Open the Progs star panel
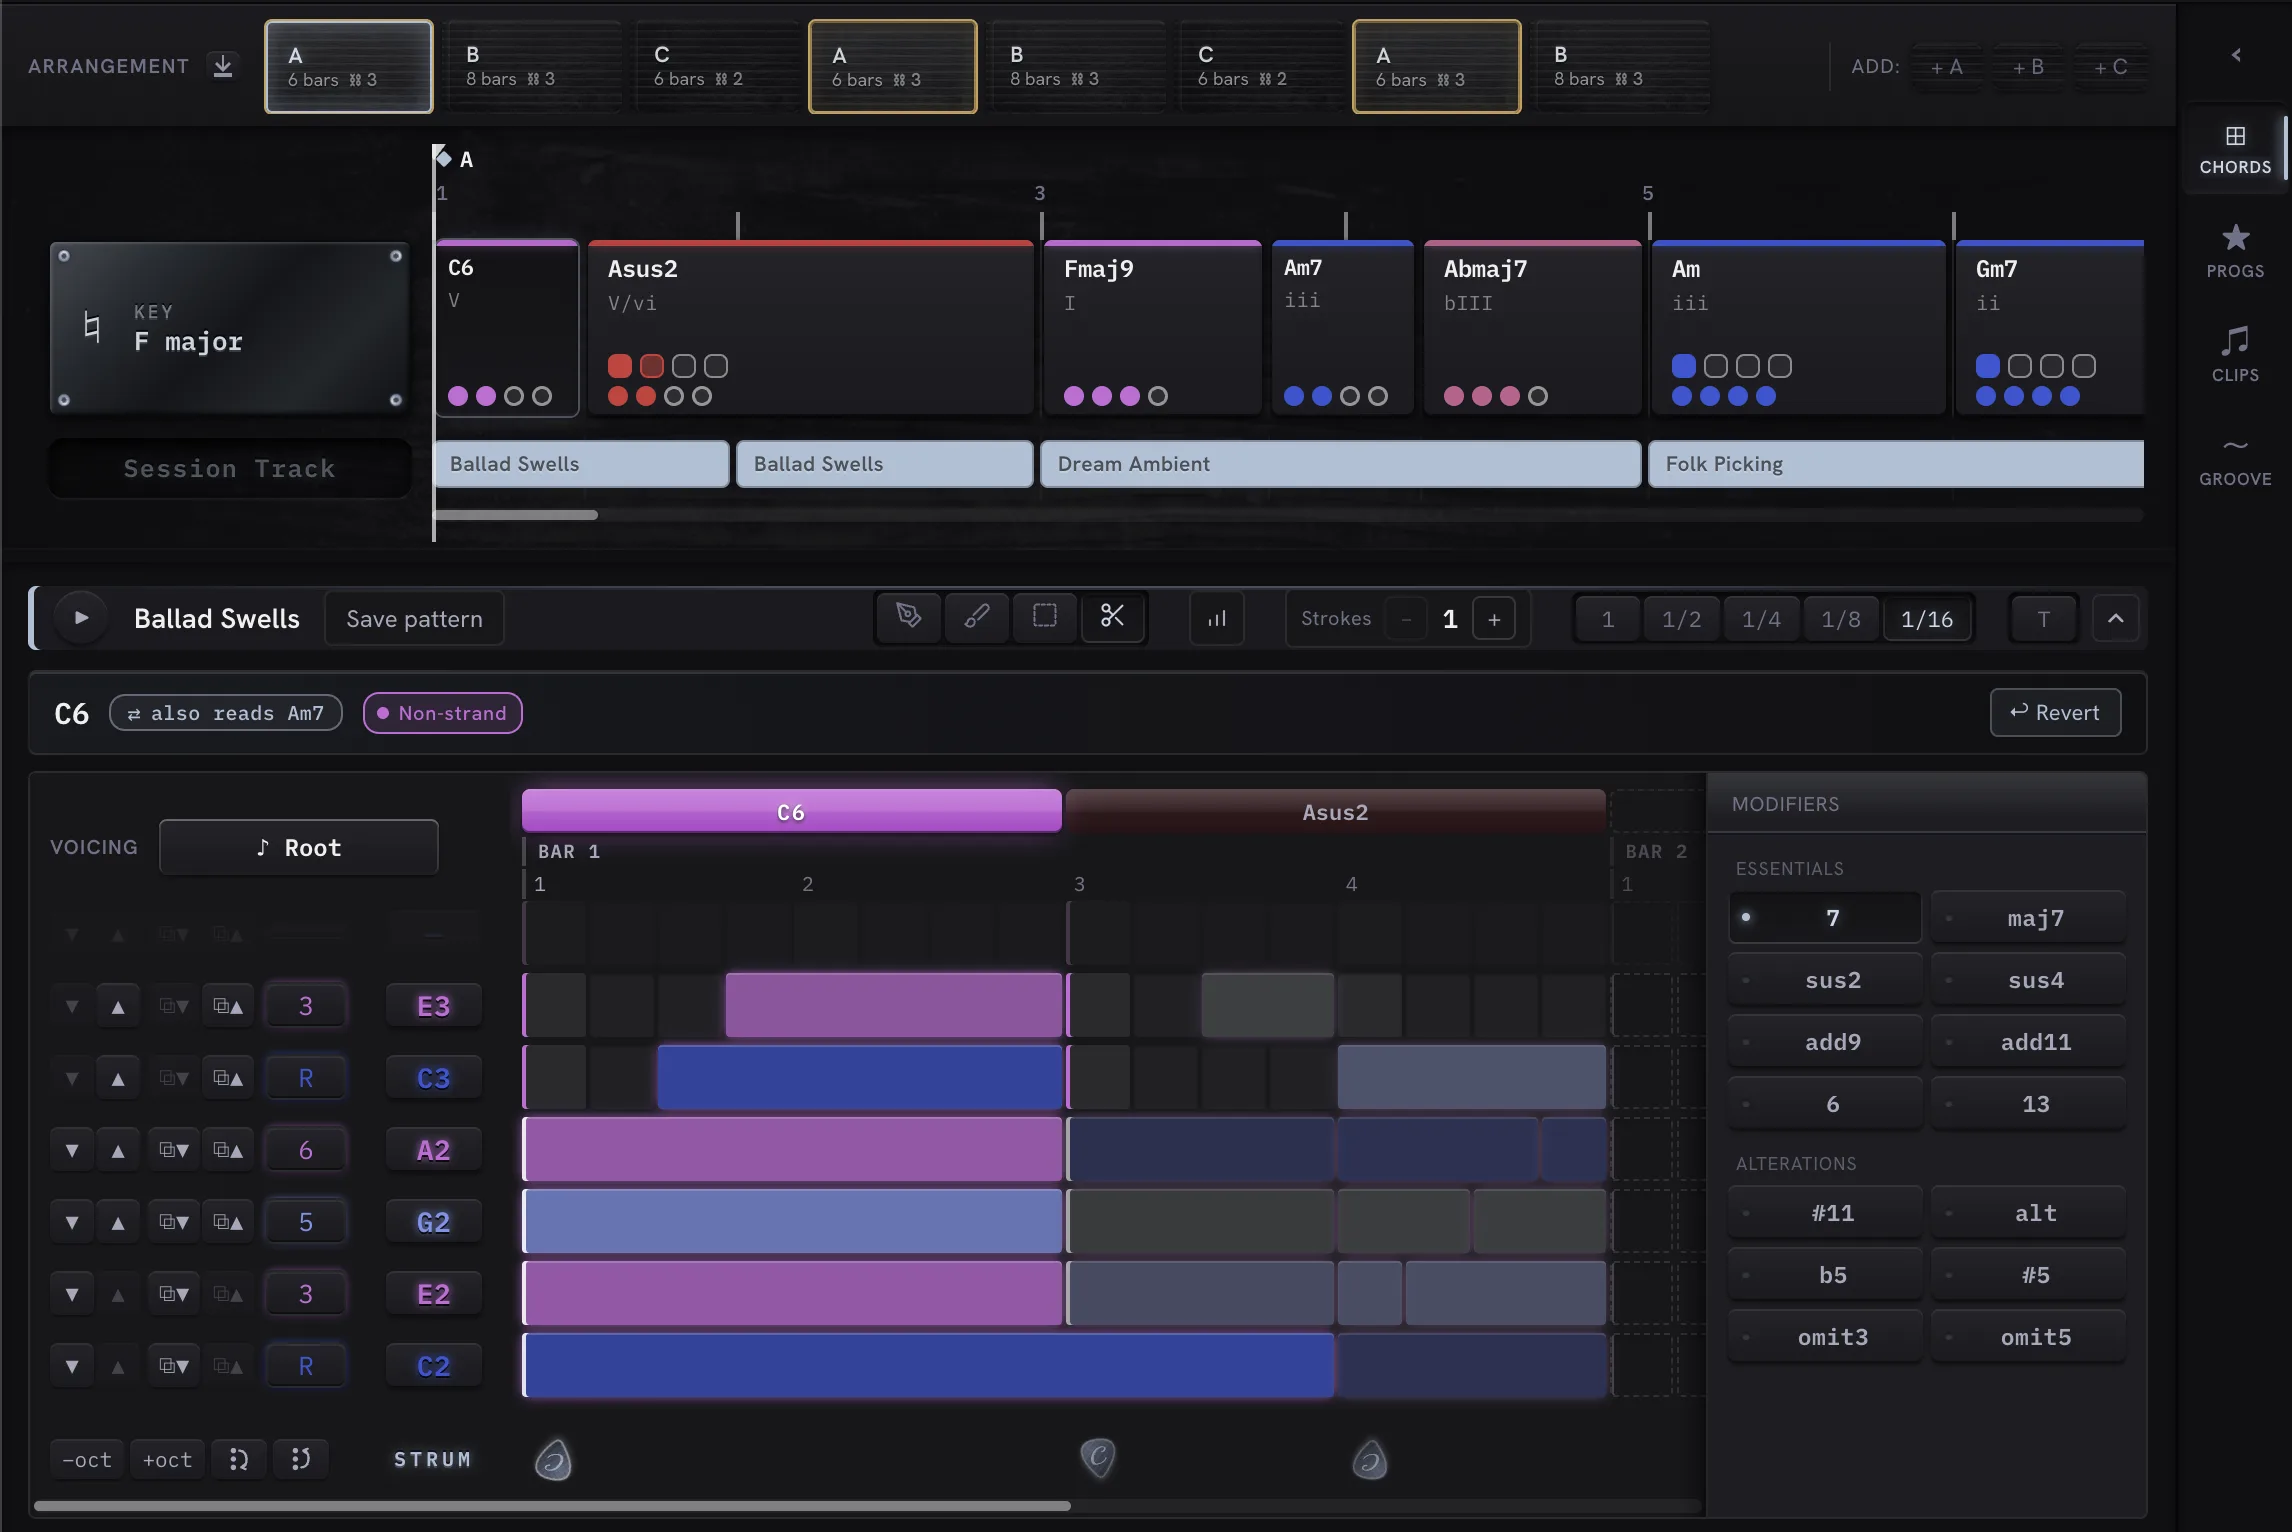 (x=2235, y=250)
